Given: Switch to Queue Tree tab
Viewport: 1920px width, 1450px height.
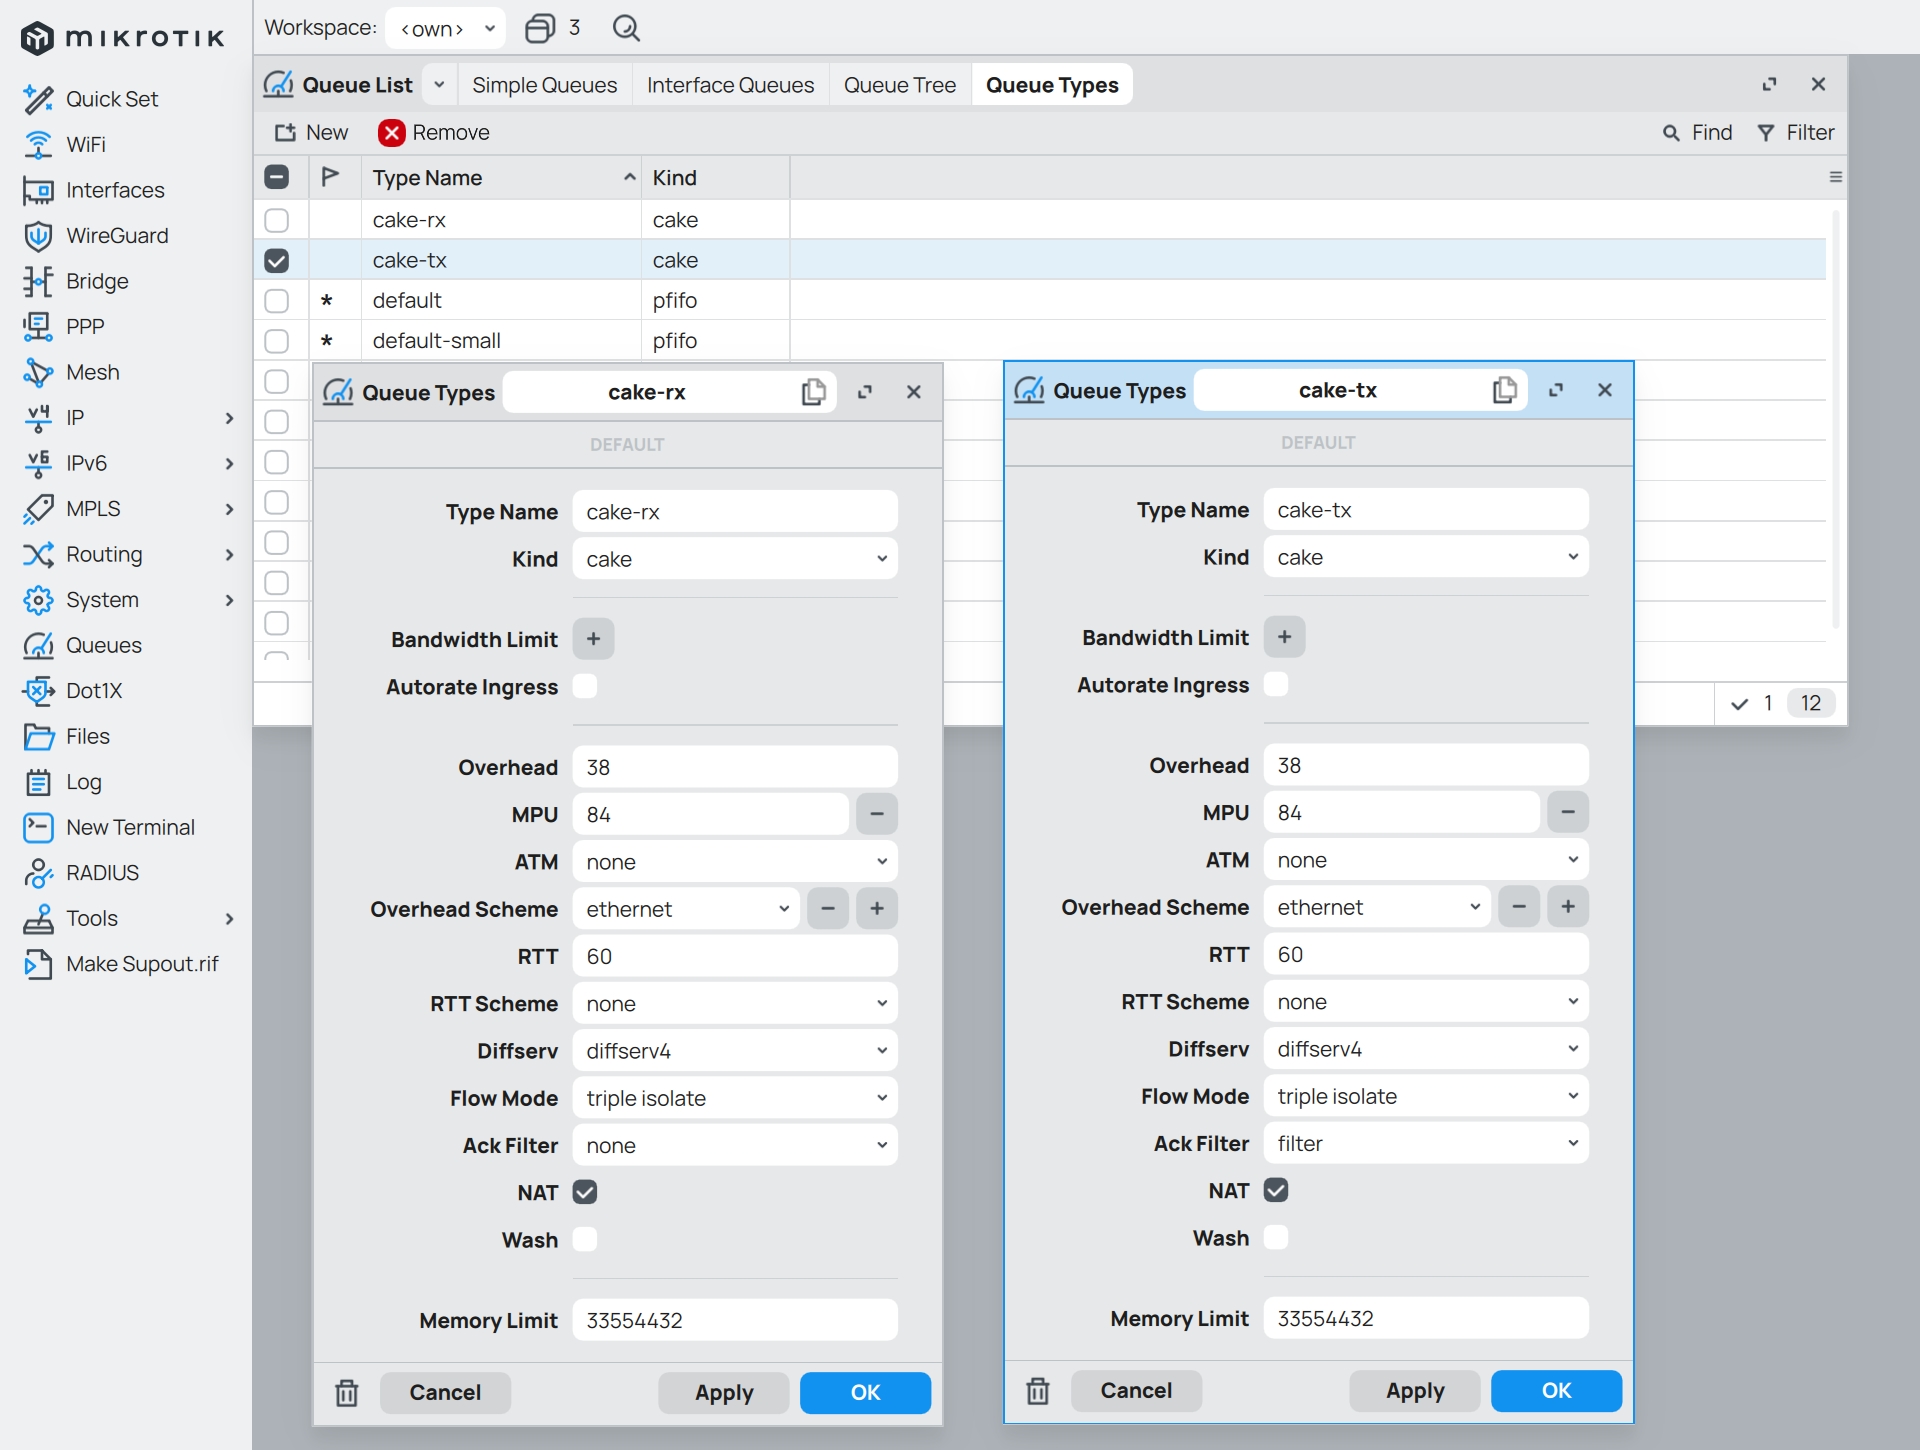Looking at the screenshot, I should pyautogui.click(x=899, y=85).
